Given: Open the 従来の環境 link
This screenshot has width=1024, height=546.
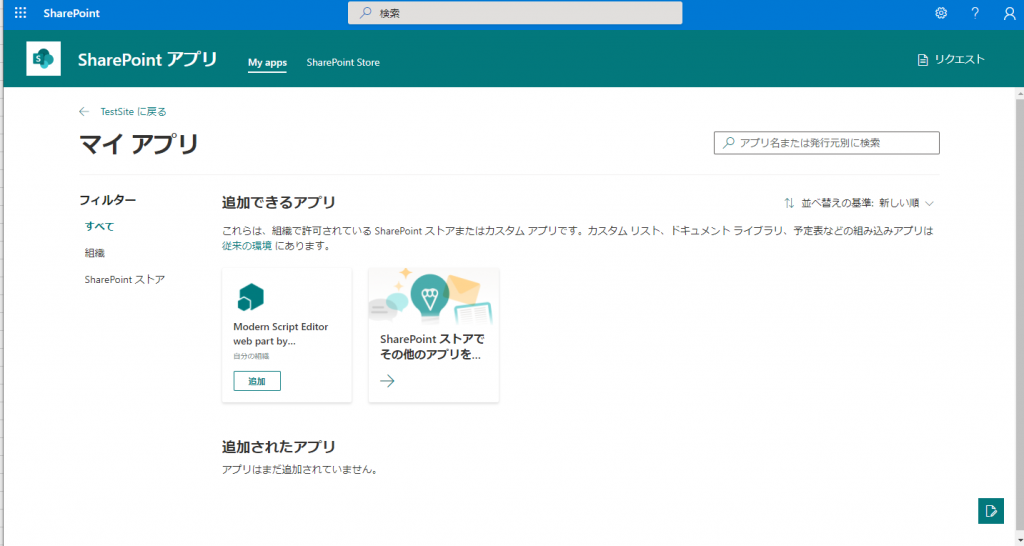Looking at the screenshot, I should pos(247,246).
